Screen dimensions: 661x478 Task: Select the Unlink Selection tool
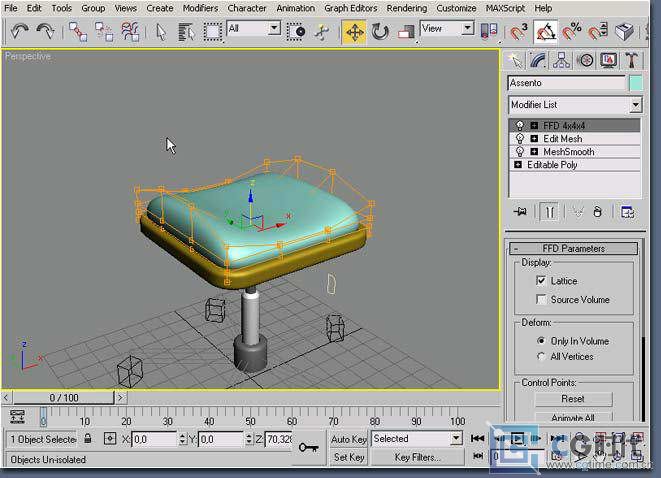[x=104, y=32]
